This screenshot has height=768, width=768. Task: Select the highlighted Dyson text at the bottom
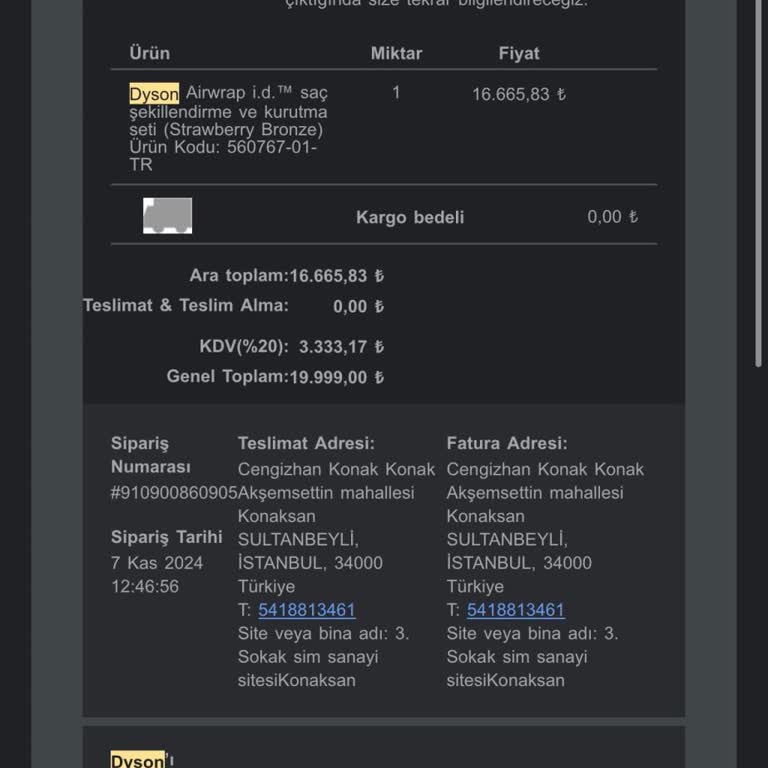click(x=137, y=760)
